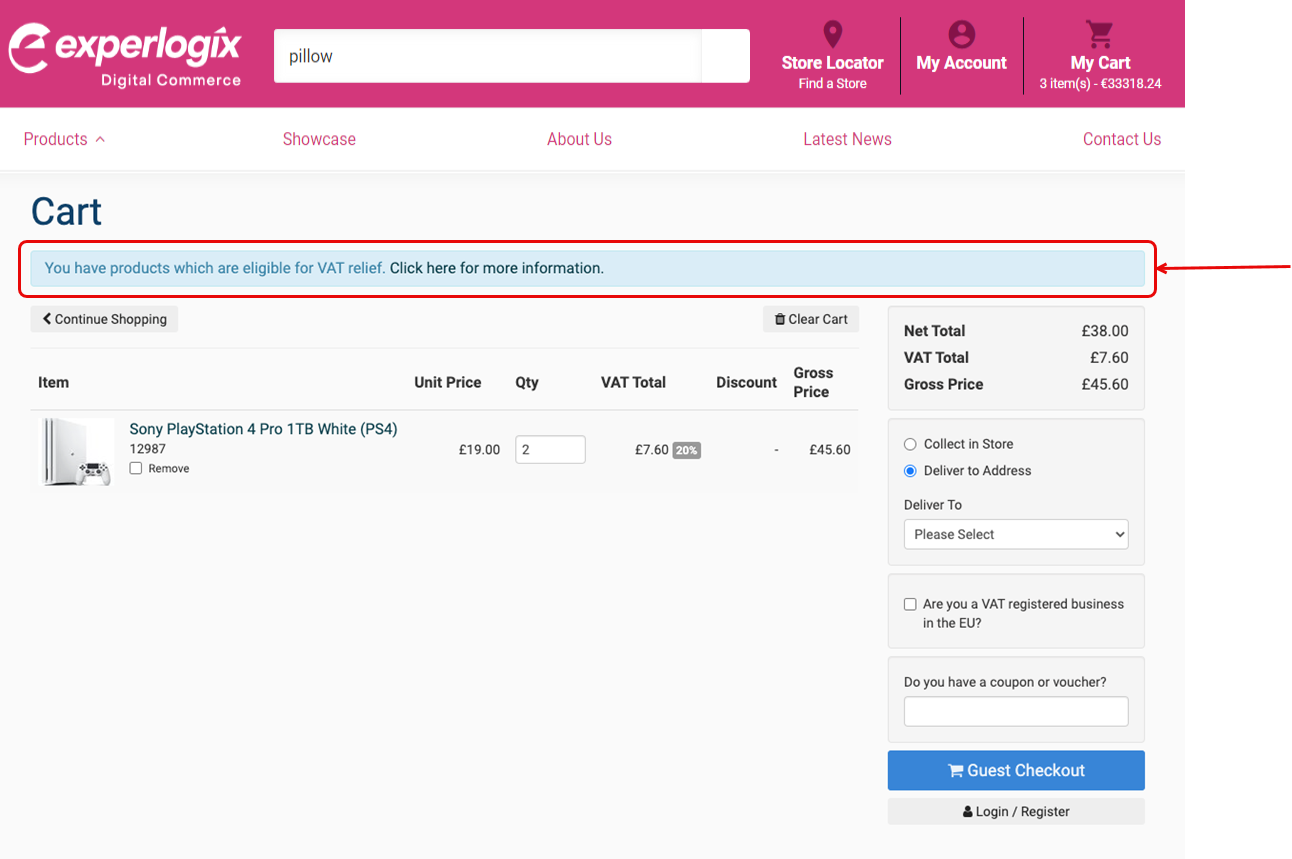The image size is (1292, 859).
Task: Expand the Products menu
Action: click(x=64, y=139)
